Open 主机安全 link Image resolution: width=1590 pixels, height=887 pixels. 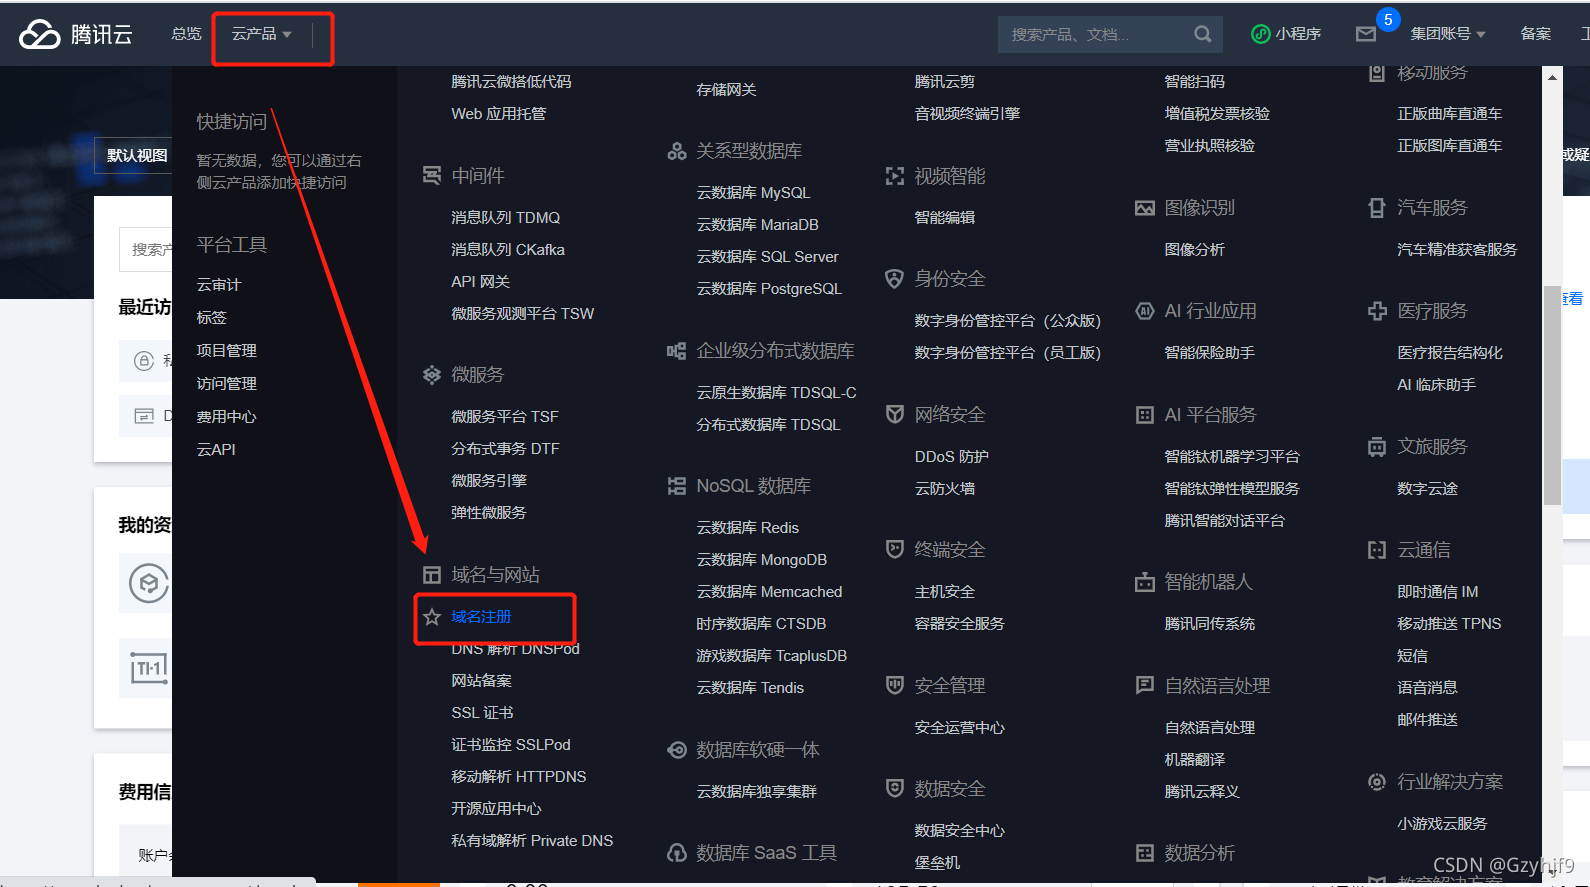coord(944,592)
